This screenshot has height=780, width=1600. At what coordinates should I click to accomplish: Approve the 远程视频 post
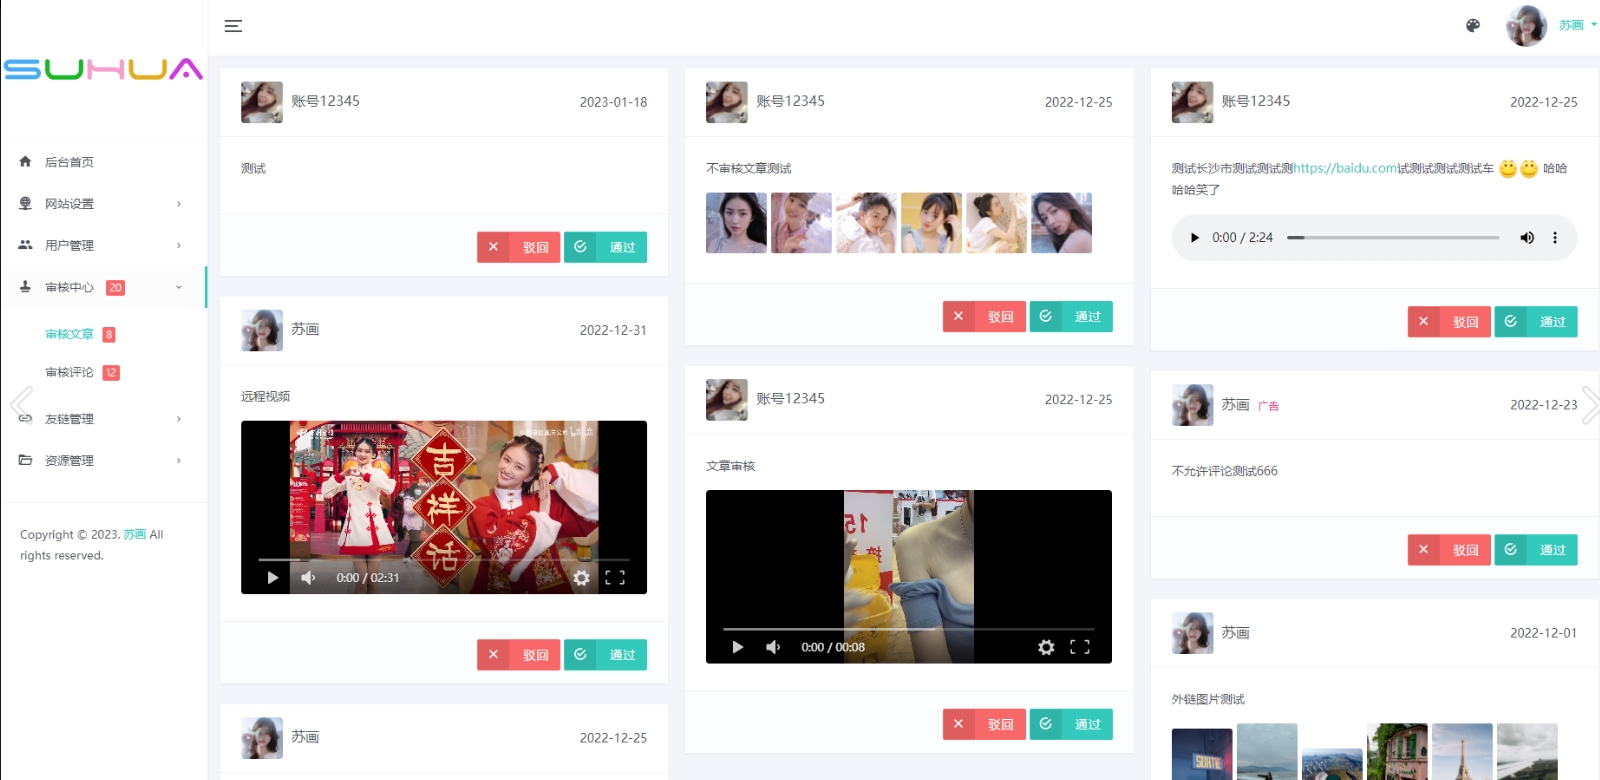[x=605, y=655]
